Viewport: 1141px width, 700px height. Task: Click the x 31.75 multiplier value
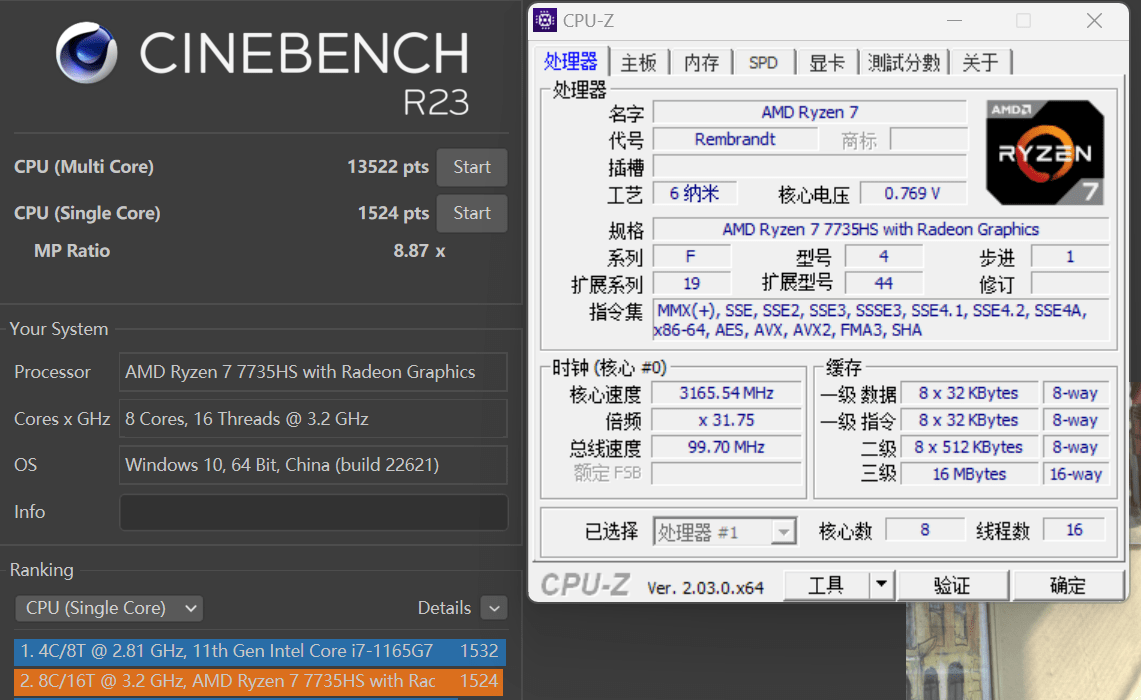click(726, 421)
